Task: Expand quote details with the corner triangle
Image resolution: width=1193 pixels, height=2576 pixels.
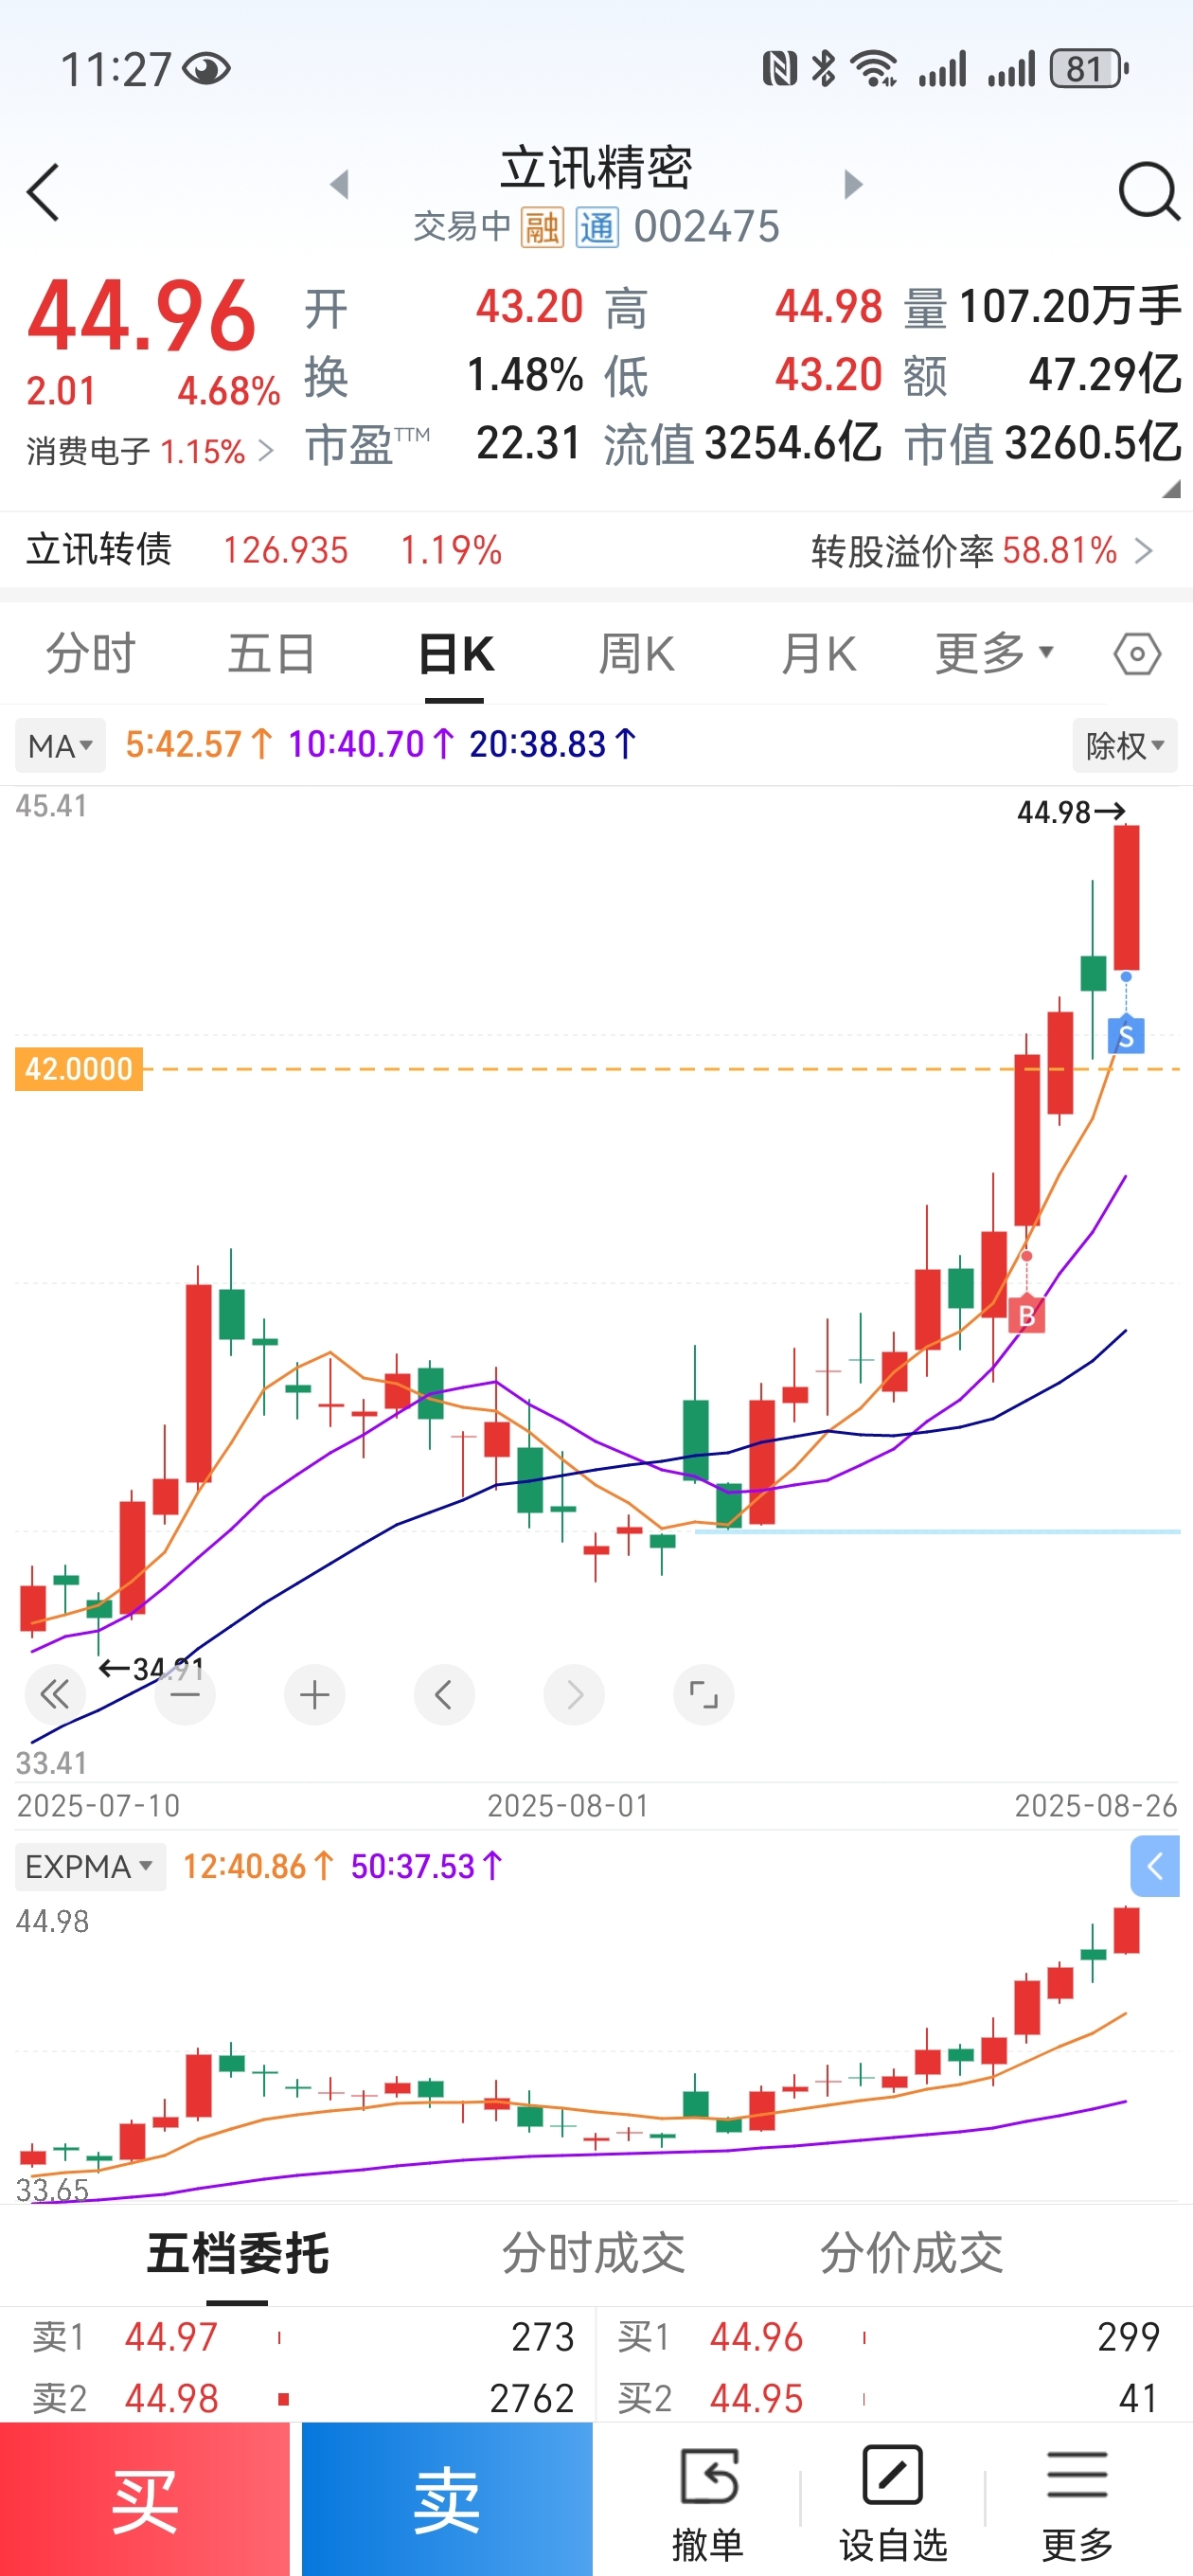Action: click(1171, 489)
